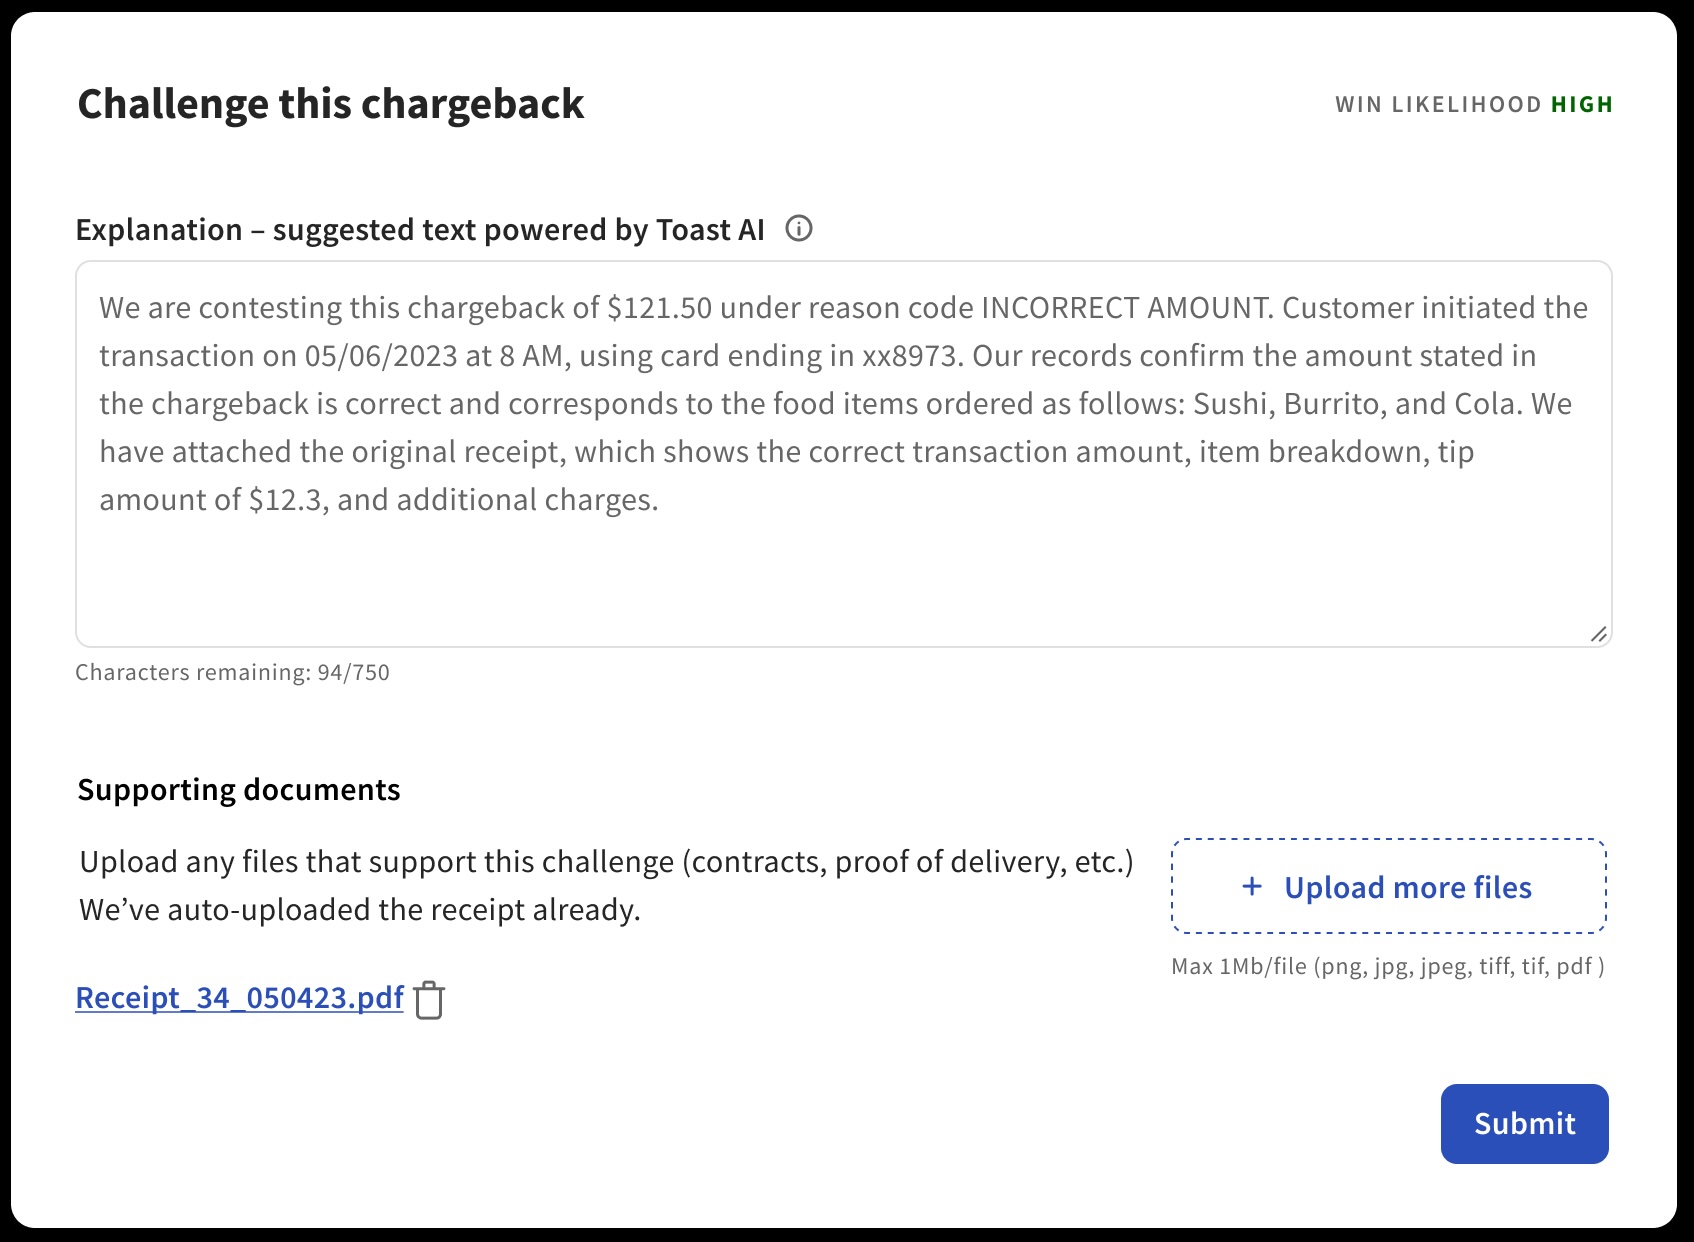1694x1242 pixels.
Task: Click the Explanation field label text
Action: (420, 230)
